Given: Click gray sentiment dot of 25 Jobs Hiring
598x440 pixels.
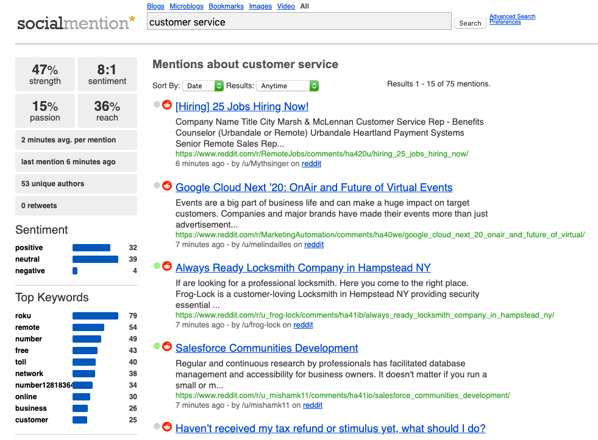Looking at the screenshot, I should point(156,104).
